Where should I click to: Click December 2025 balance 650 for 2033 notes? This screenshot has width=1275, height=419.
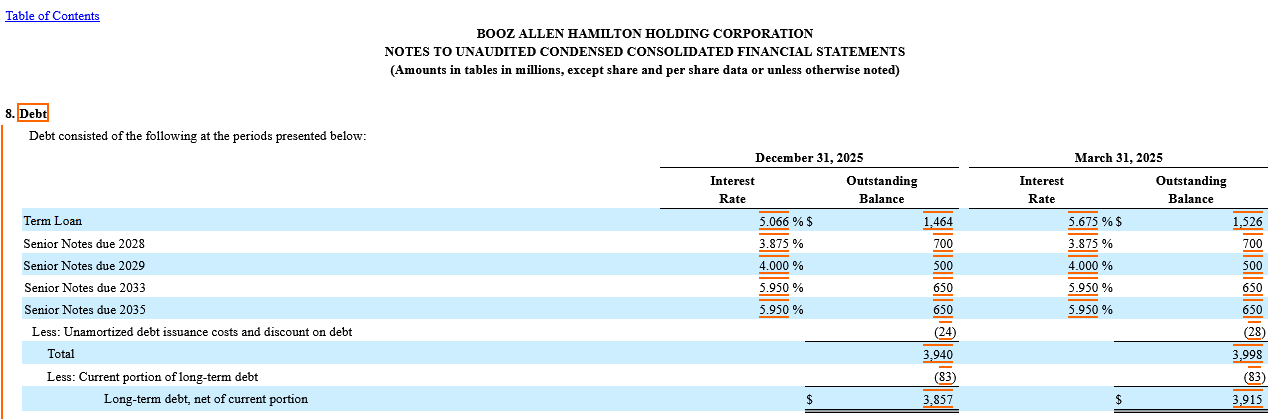coord(944,287)
